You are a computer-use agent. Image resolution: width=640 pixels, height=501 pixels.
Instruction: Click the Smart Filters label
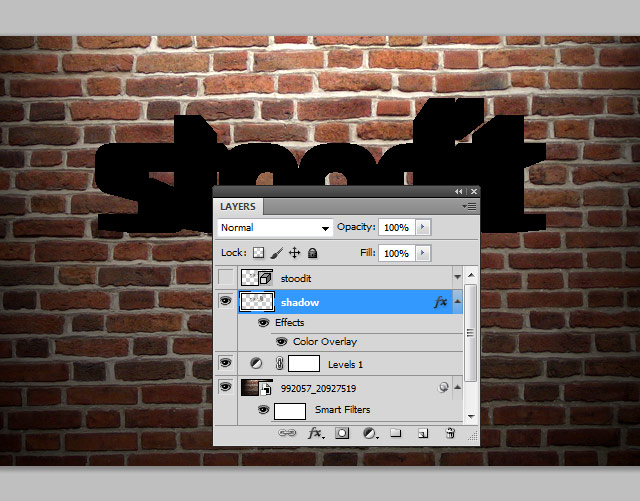pos(342,410)
